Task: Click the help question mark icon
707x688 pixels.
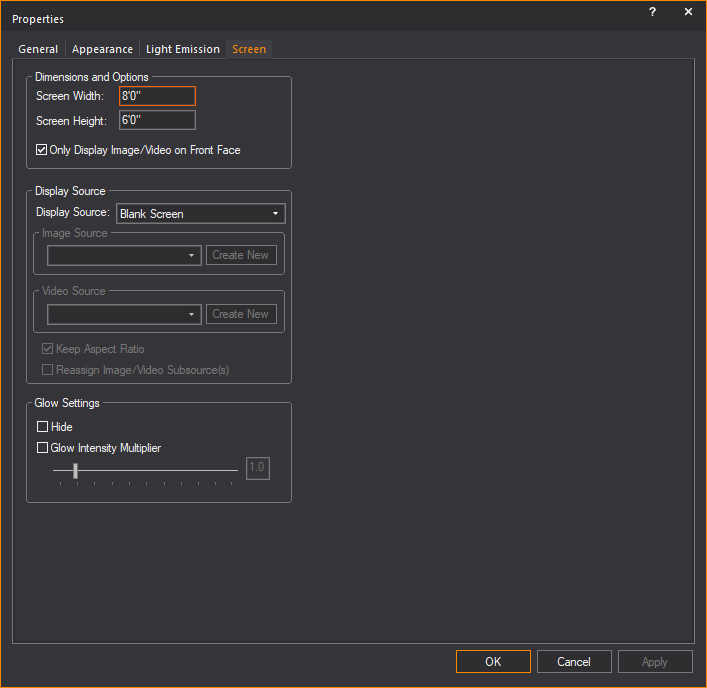Action: 652,13
